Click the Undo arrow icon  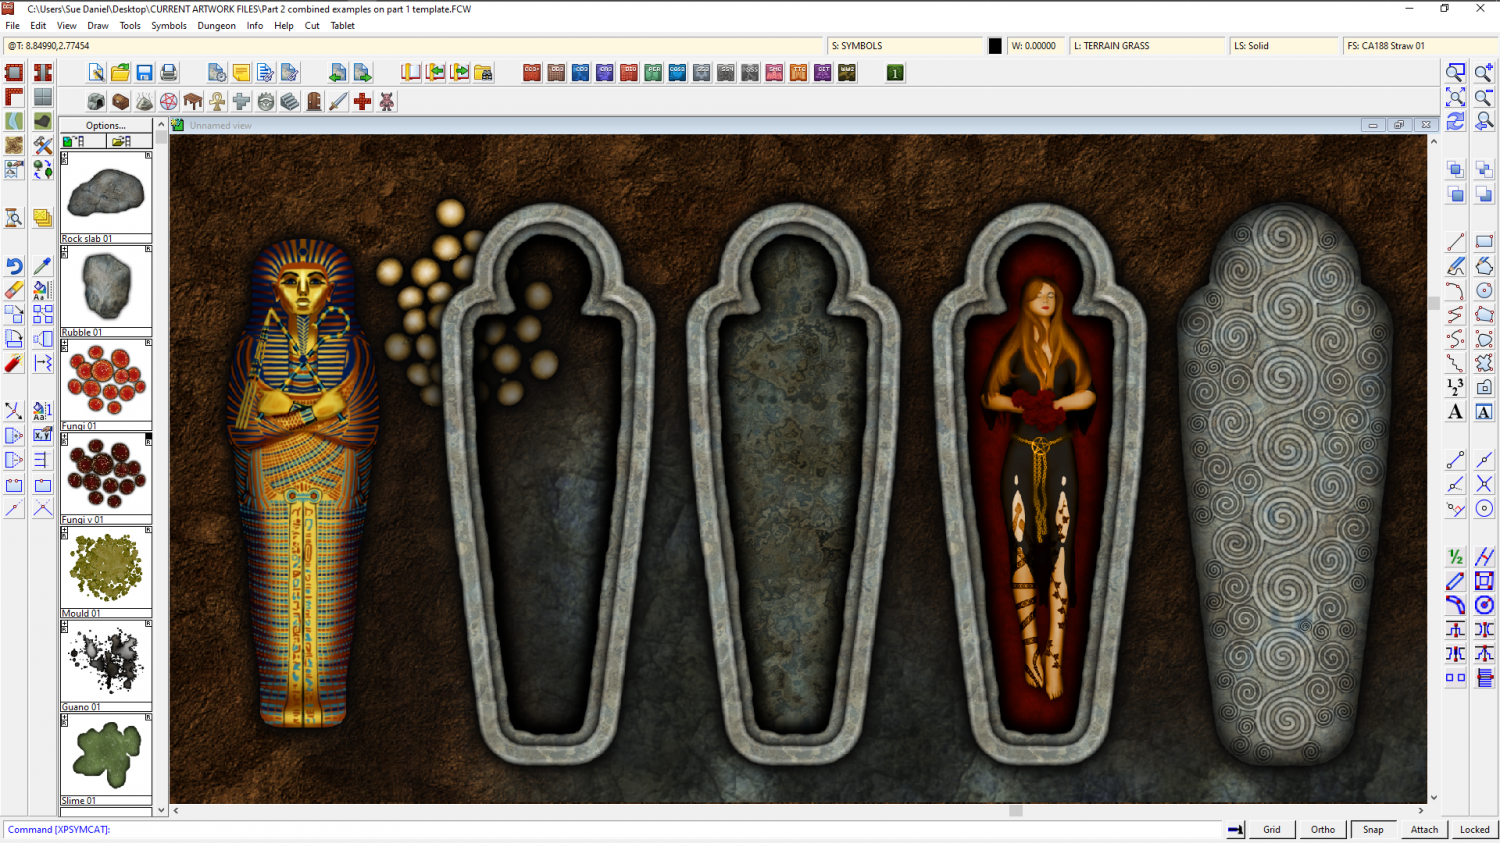[14, 266]
